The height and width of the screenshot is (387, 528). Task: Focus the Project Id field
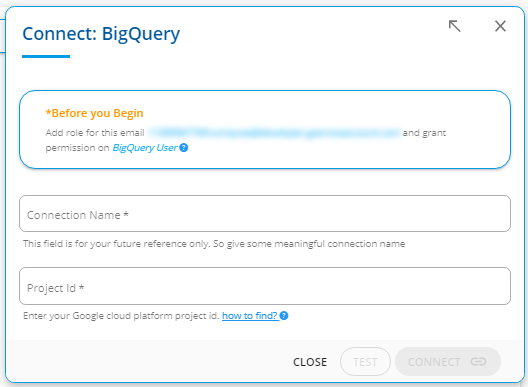(x=265, y=286)
